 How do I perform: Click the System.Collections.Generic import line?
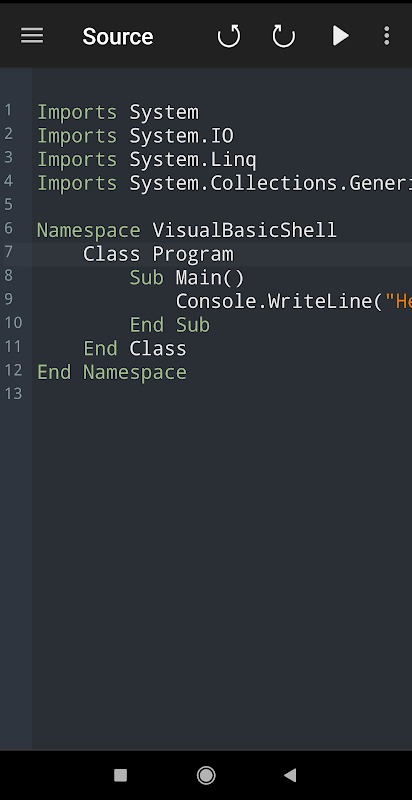tap(224, 183)
